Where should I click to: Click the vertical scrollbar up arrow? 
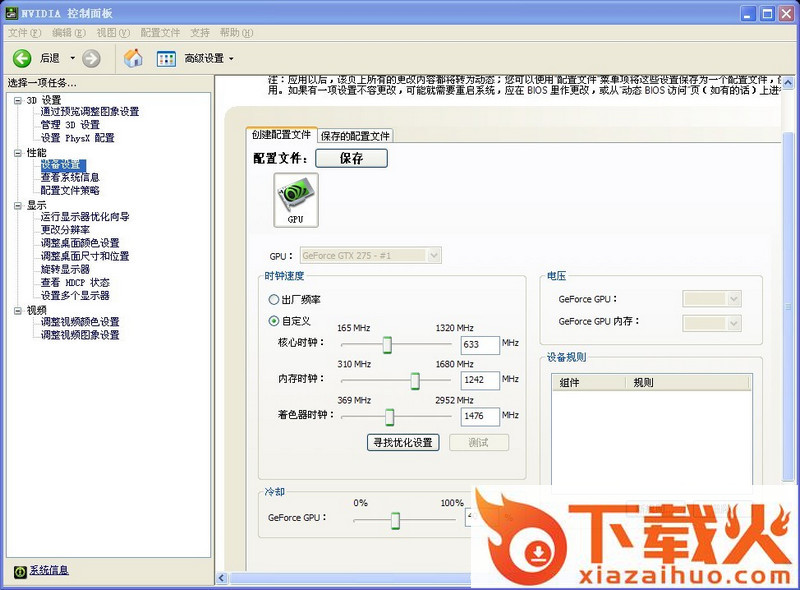click(788, 83)
